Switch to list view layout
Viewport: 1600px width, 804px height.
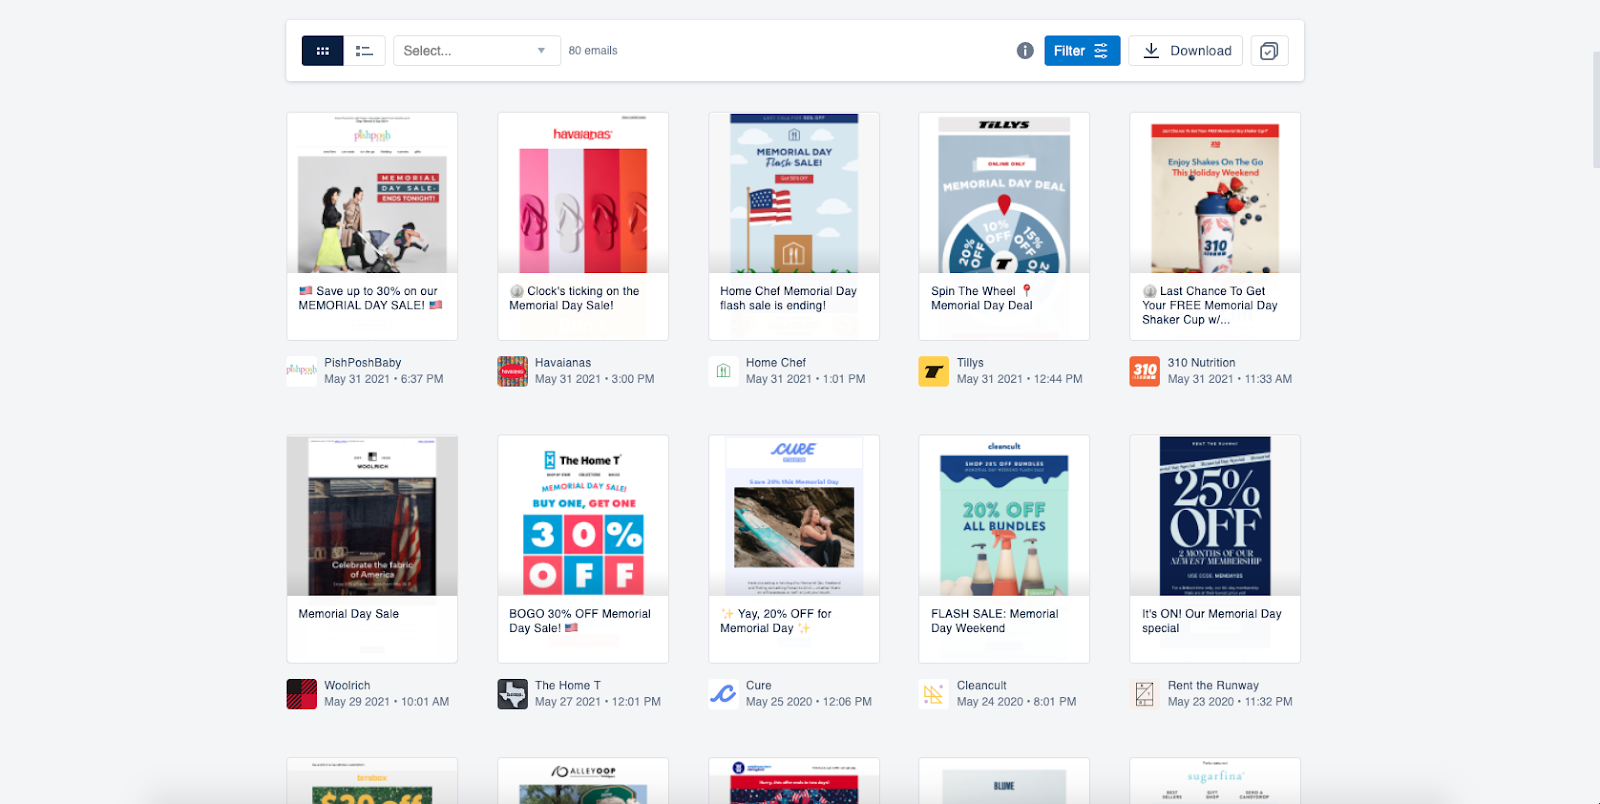(x=365, y=51)
